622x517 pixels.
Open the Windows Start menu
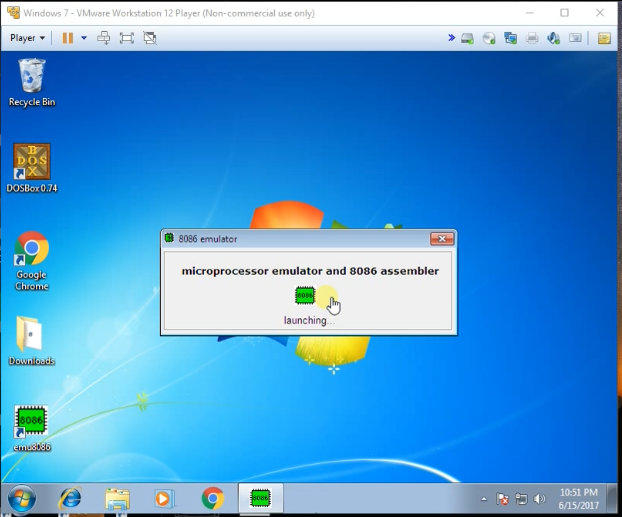coord(22,498)
